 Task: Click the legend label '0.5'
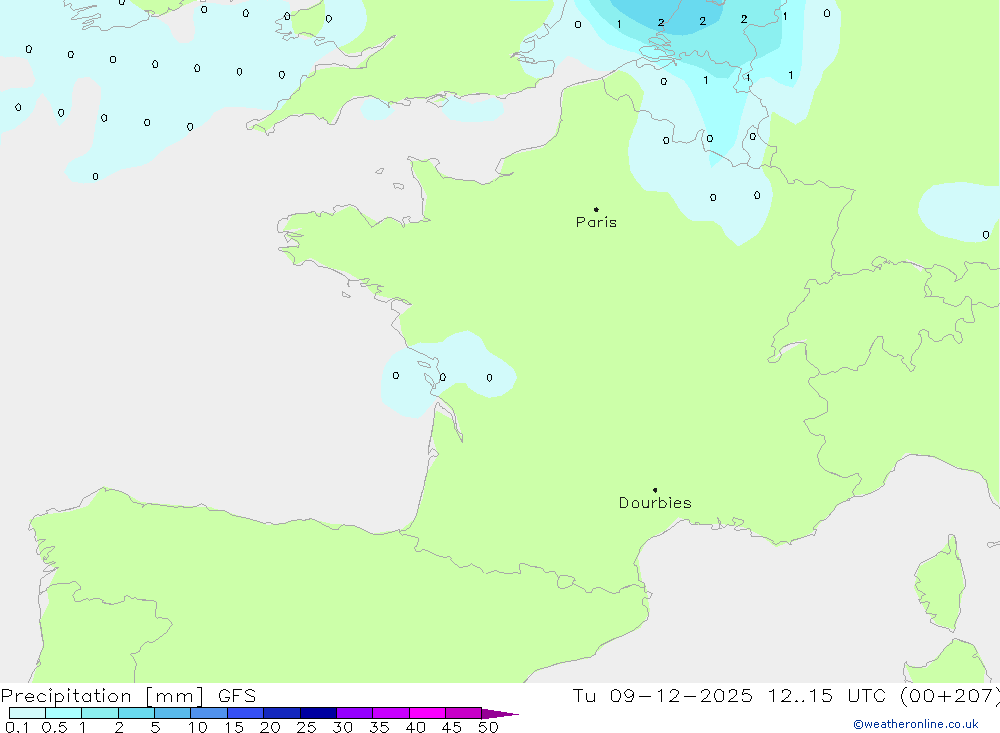click(54, 727)
